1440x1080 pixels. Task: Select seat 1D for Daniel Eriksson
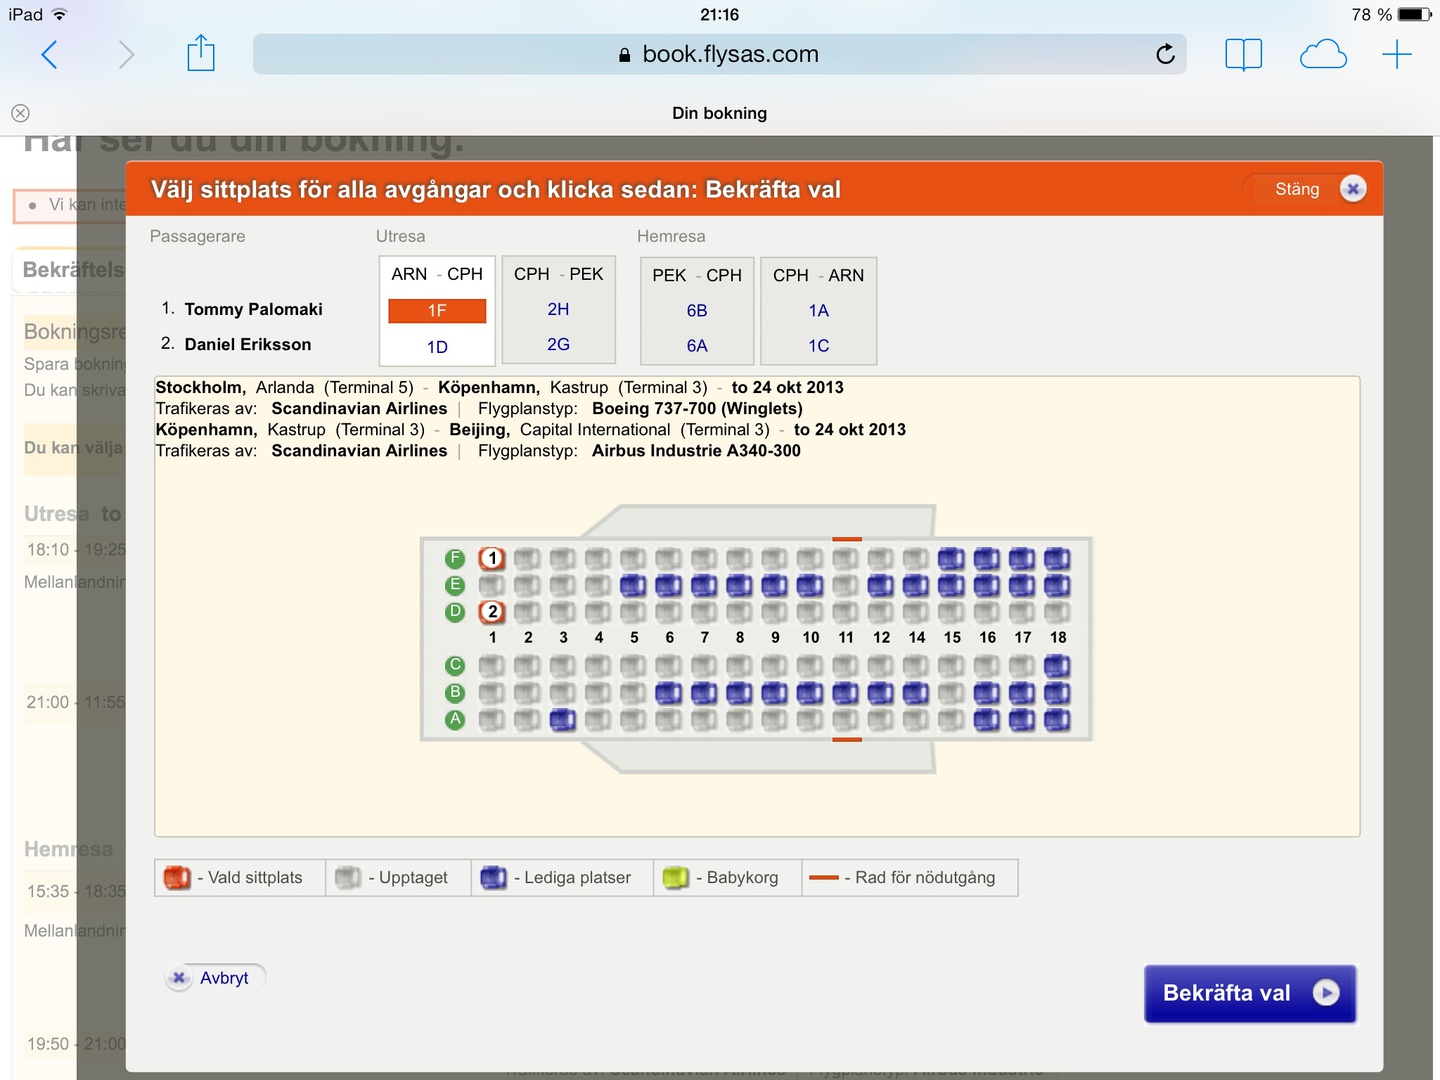point(437,347)
